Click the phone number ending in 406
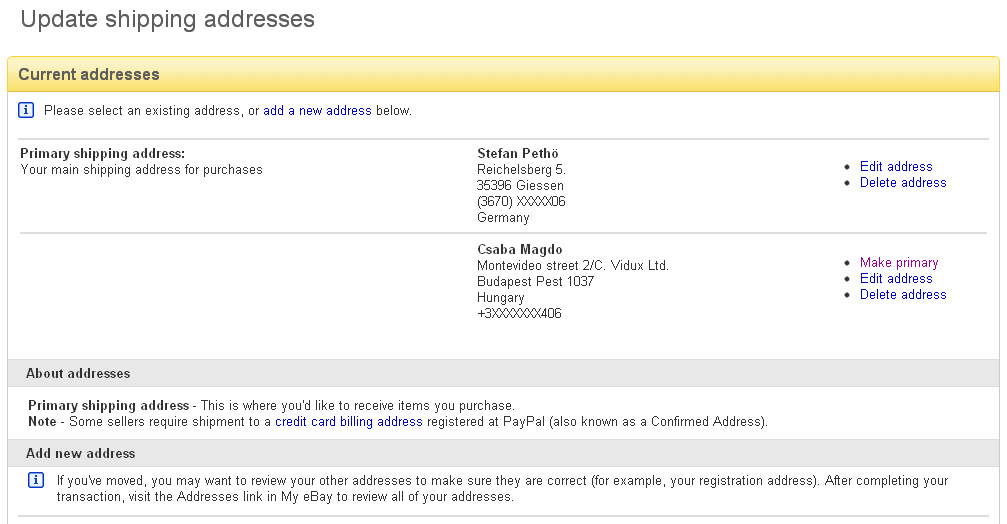The image size is (1007, 524). coord(519,314)
